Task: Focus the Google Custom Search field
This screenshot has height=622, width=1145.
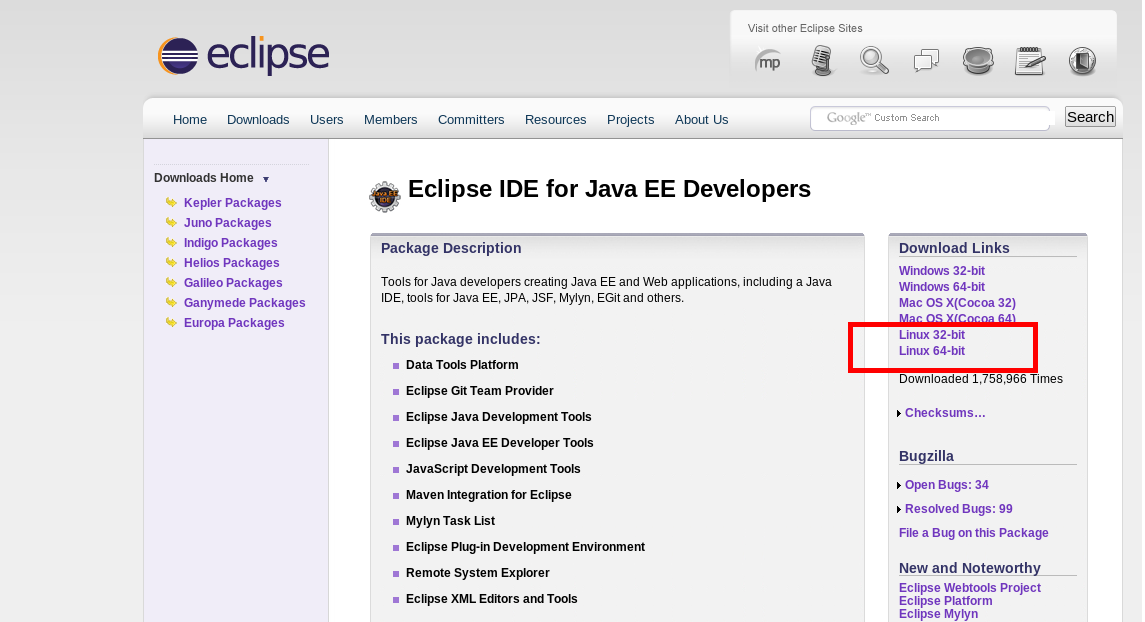Action: pos(930,118)
